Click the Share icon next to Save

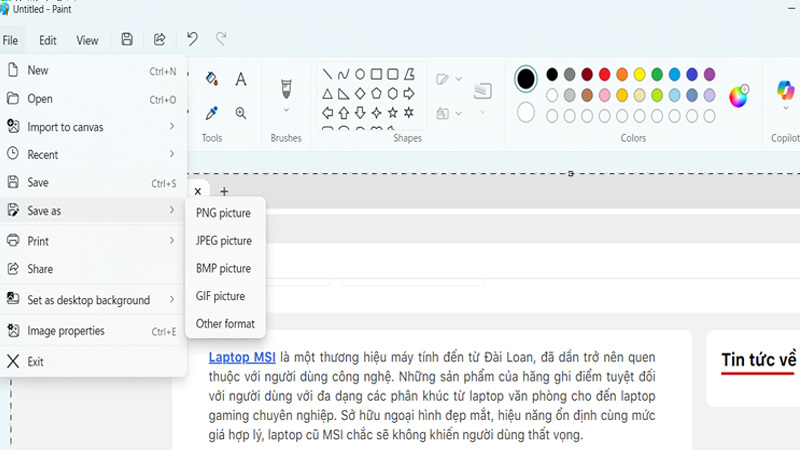[160, 39]
